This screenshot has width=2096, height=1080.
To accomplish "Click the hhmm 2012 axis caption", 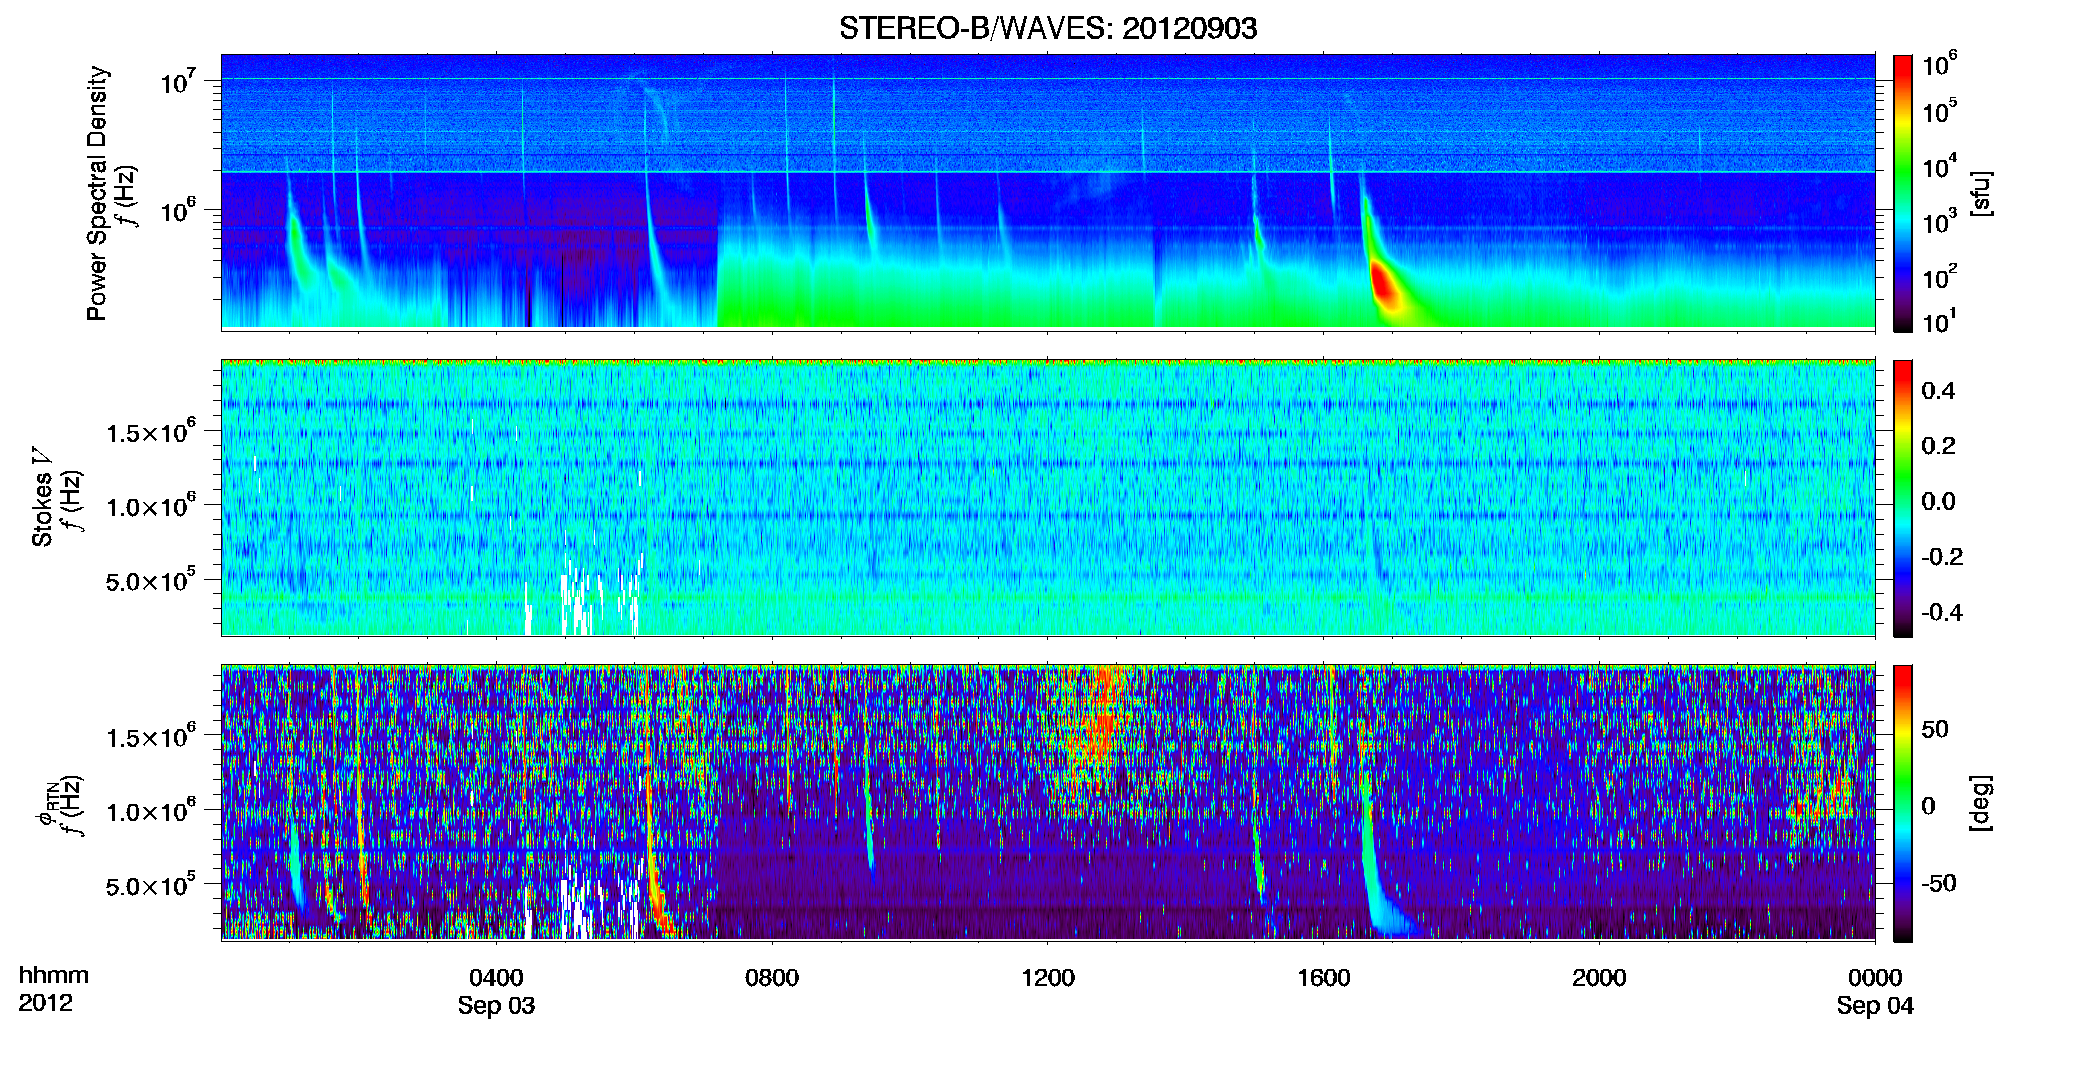I will [x=54, y=989].
